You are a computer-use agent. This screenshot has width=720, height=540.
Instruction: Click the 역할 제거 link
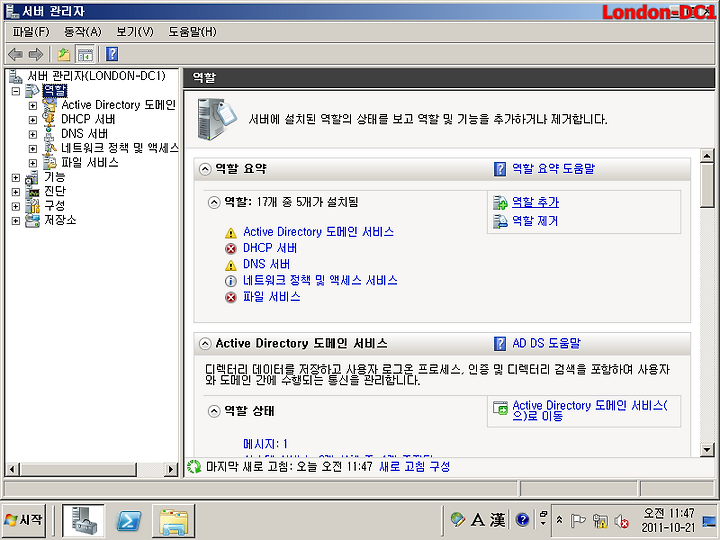click(535, 221)
